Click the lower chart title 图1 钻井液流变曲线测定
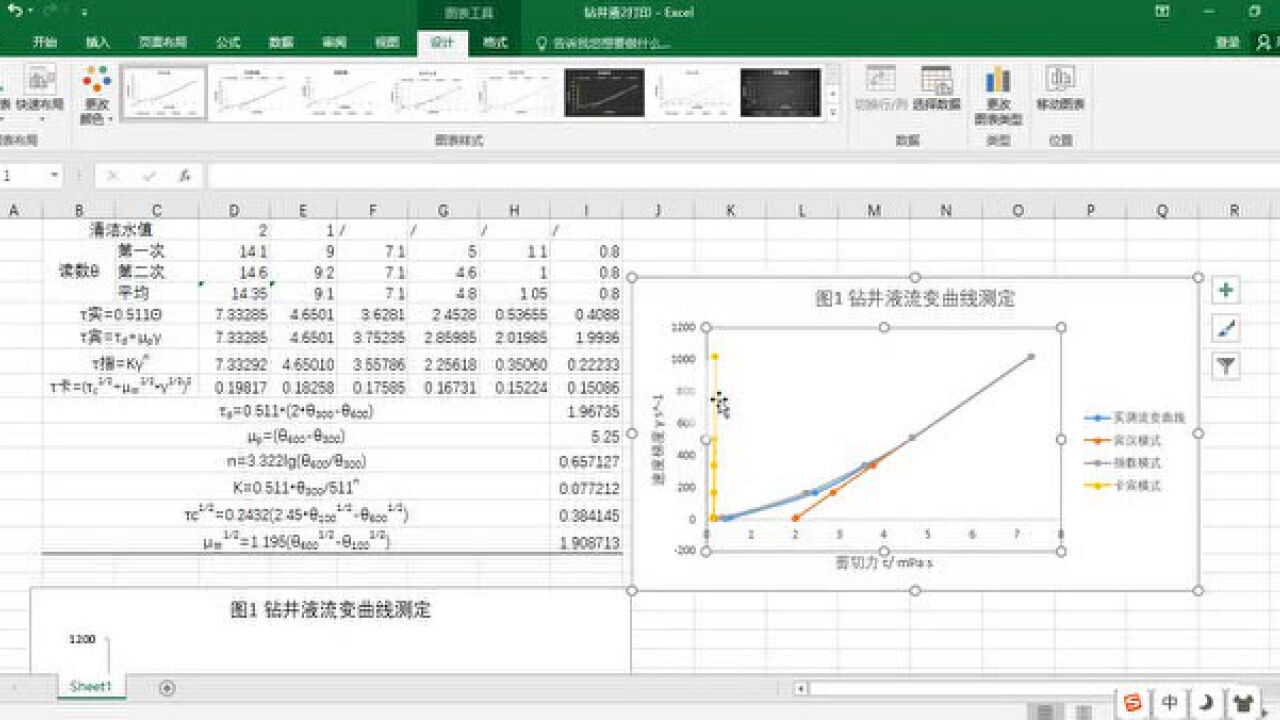This screenshot has width=1280, height=720. click(x=330, y=609)
